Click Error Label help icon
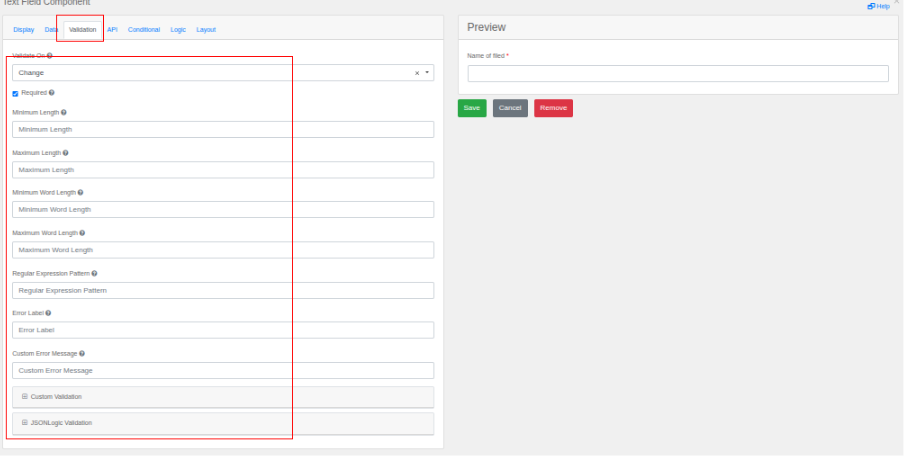 [48, 313]
